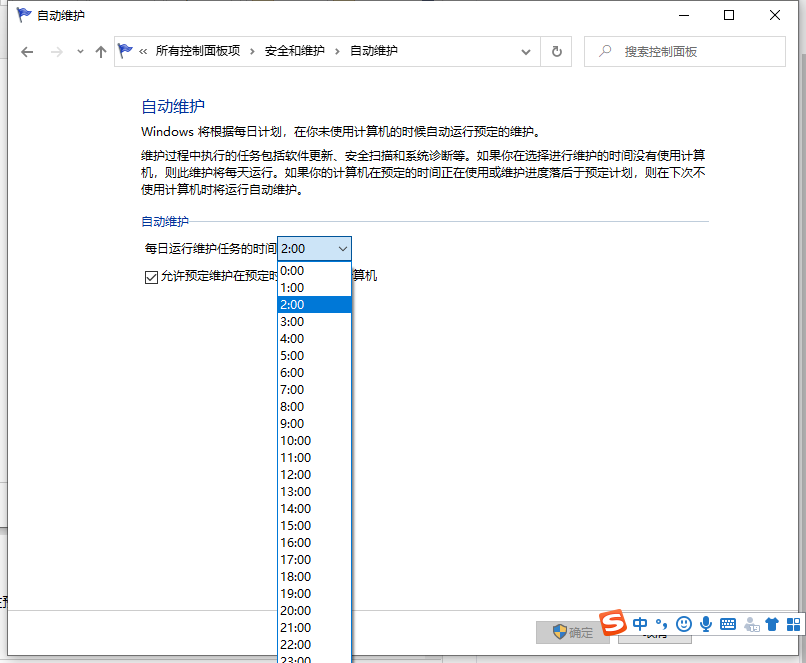The width and height of the screenshot is (806, 663).
Task: Refresh the page with the refresh icon
Action: (557, 51)
